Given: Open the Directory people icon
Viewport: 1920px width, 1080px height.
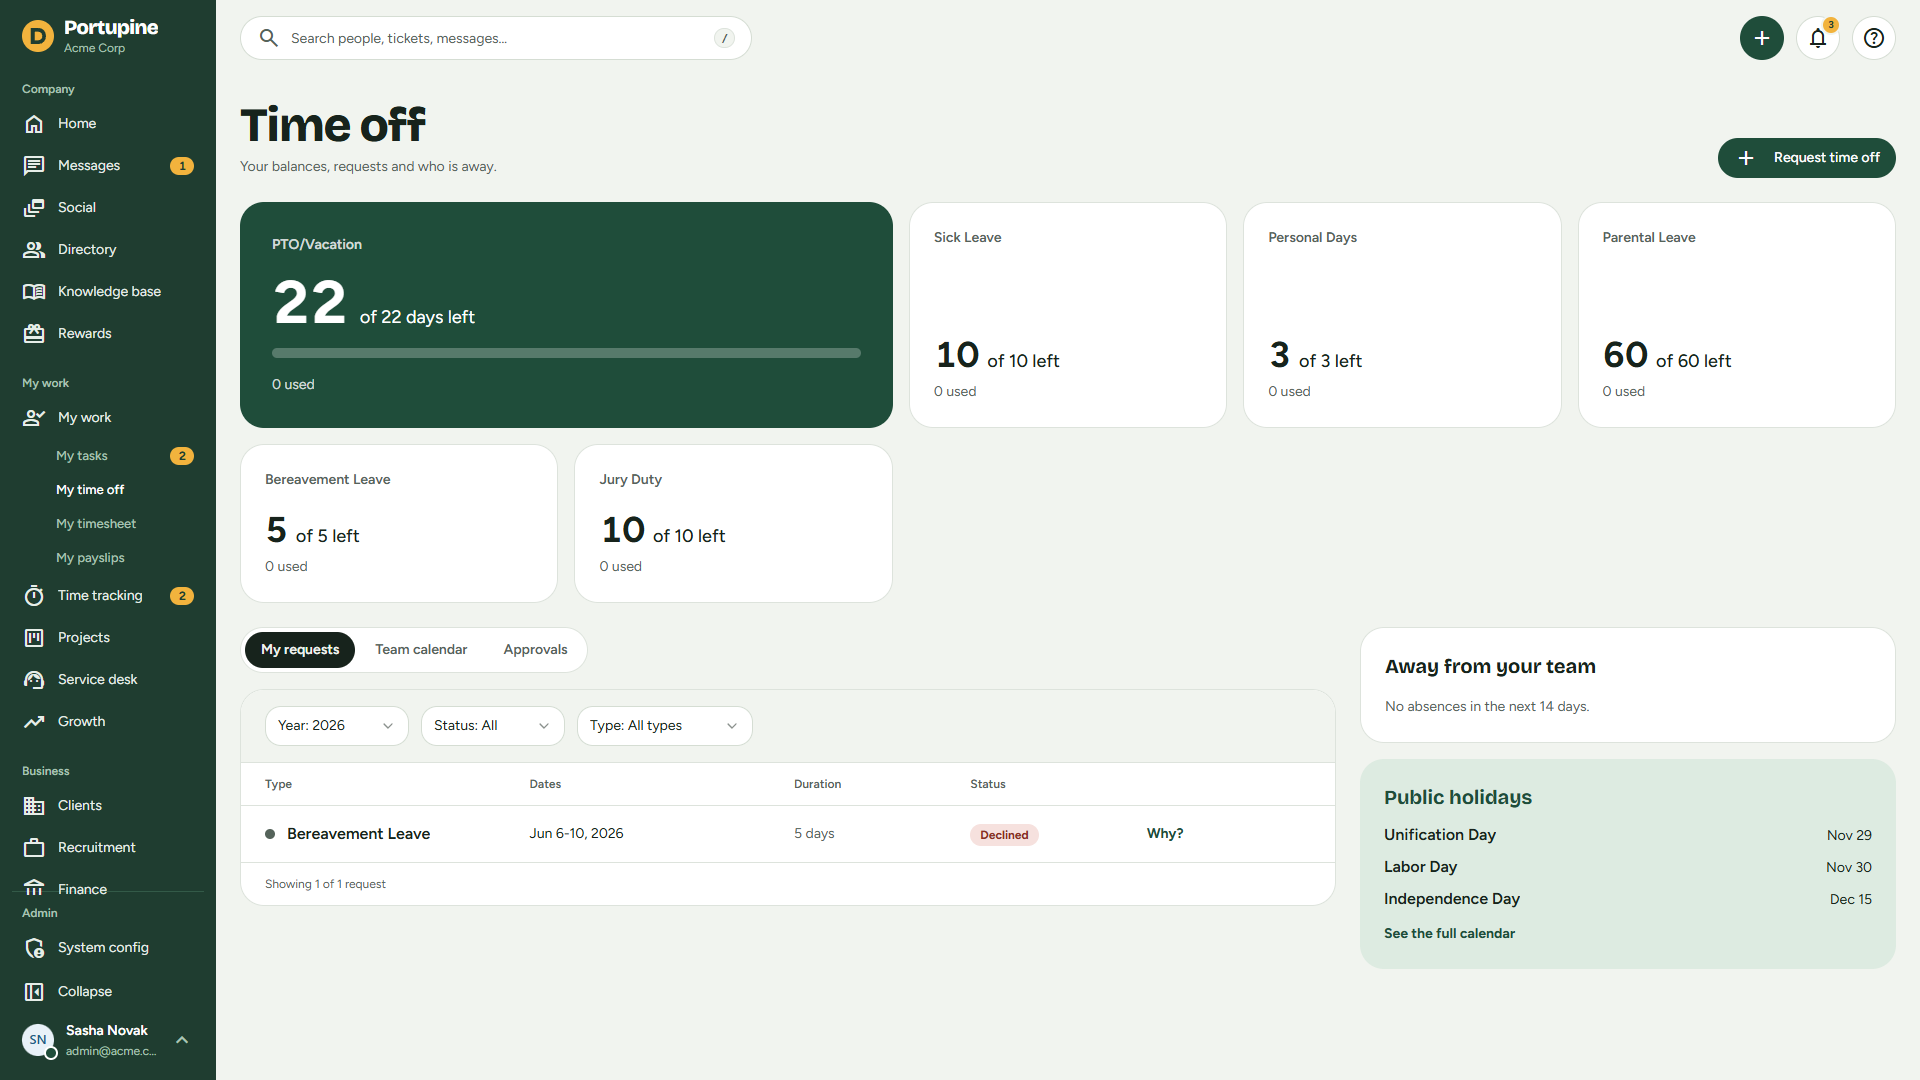Looking at the screenshot, I should click(34, 250).
